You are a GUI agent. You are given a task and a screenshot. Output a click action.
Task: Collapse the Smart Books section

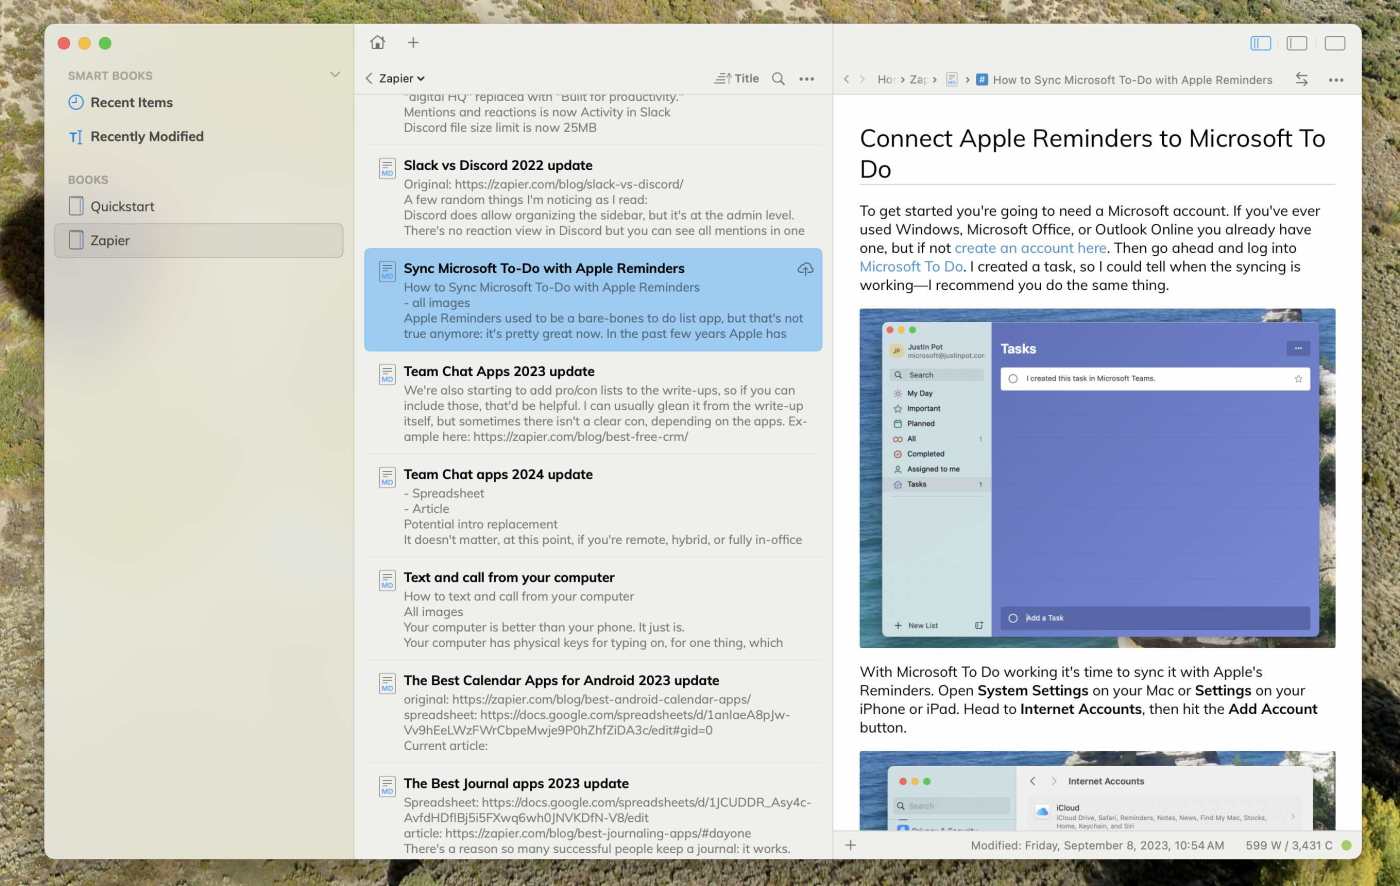tap(335, 75)
